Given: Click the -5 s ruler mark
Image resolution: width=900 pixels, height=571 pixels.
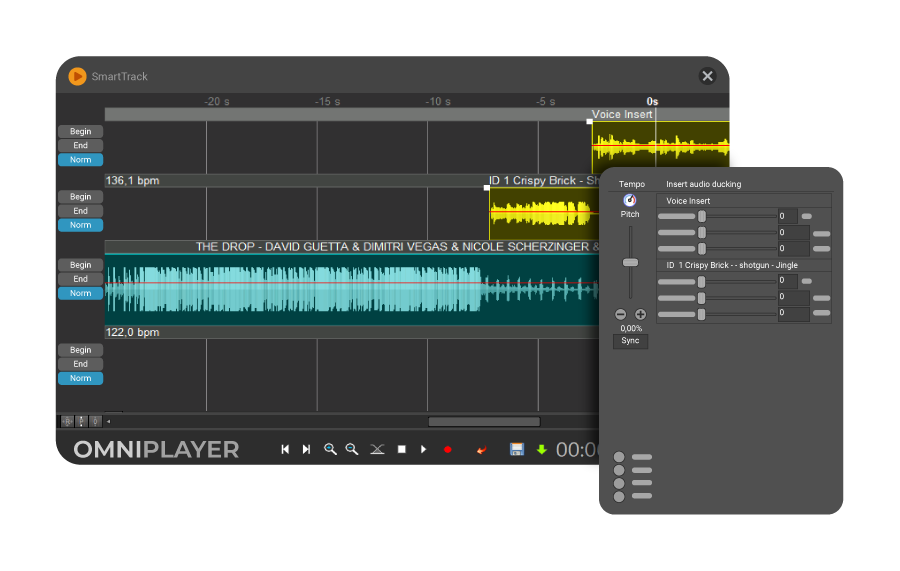Looking at the screenshot, I should point(546,102).
